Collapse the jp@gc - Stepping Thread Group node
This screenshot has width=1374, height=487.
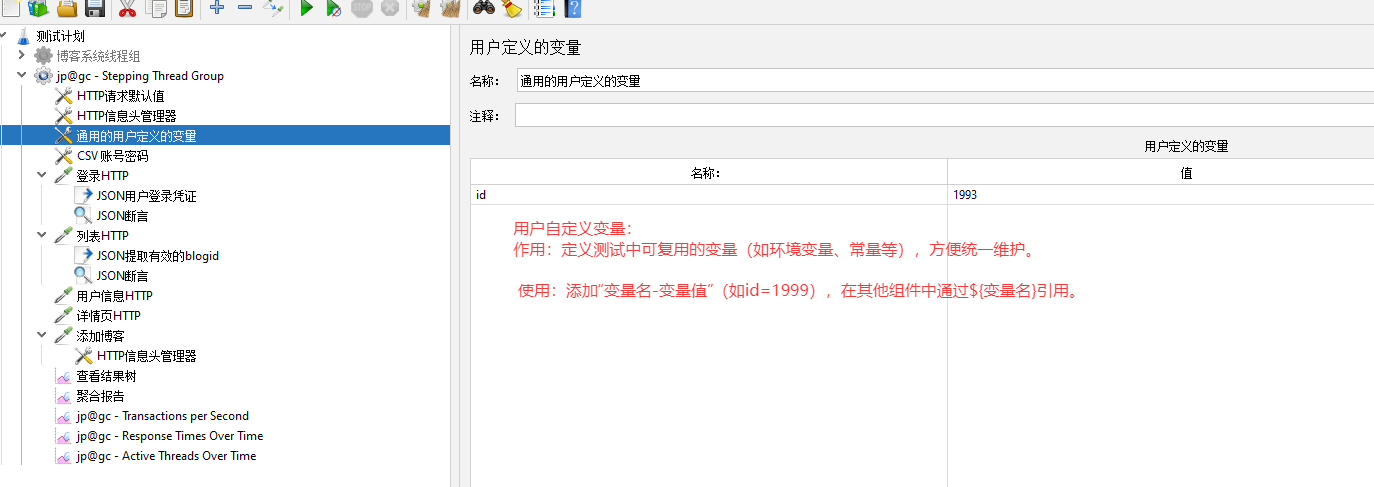22,75
